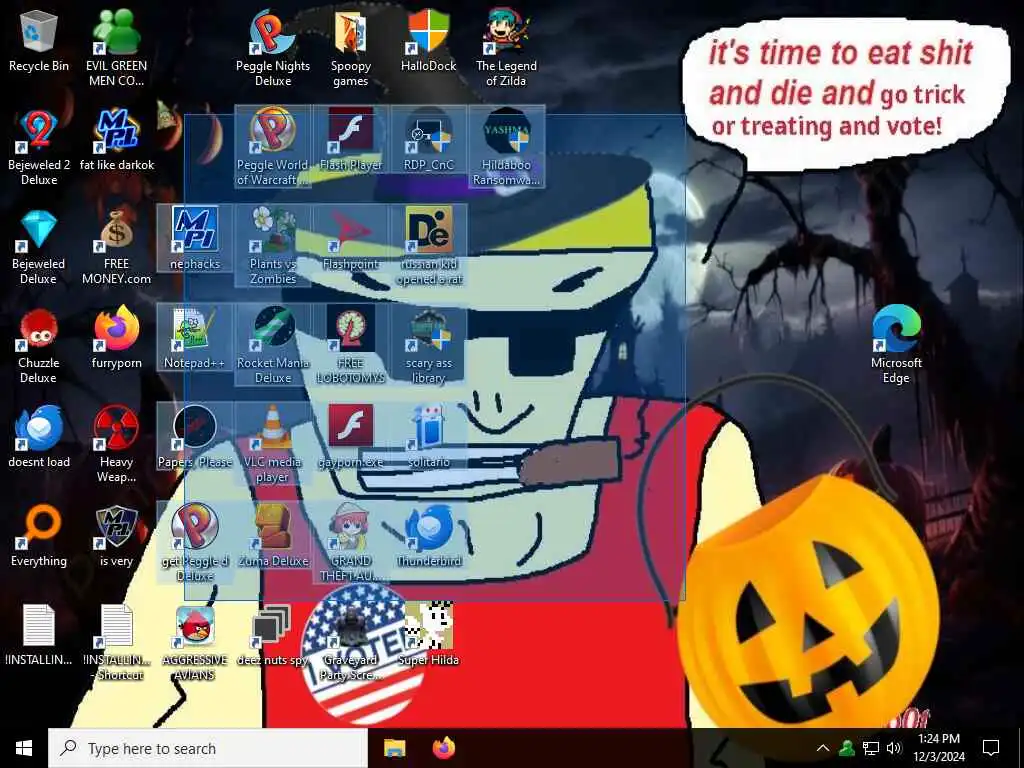The height and width of the screenshot is (768, 1024).
Task: Select the neohacks shortcut
Action: [x=195, y=239]
